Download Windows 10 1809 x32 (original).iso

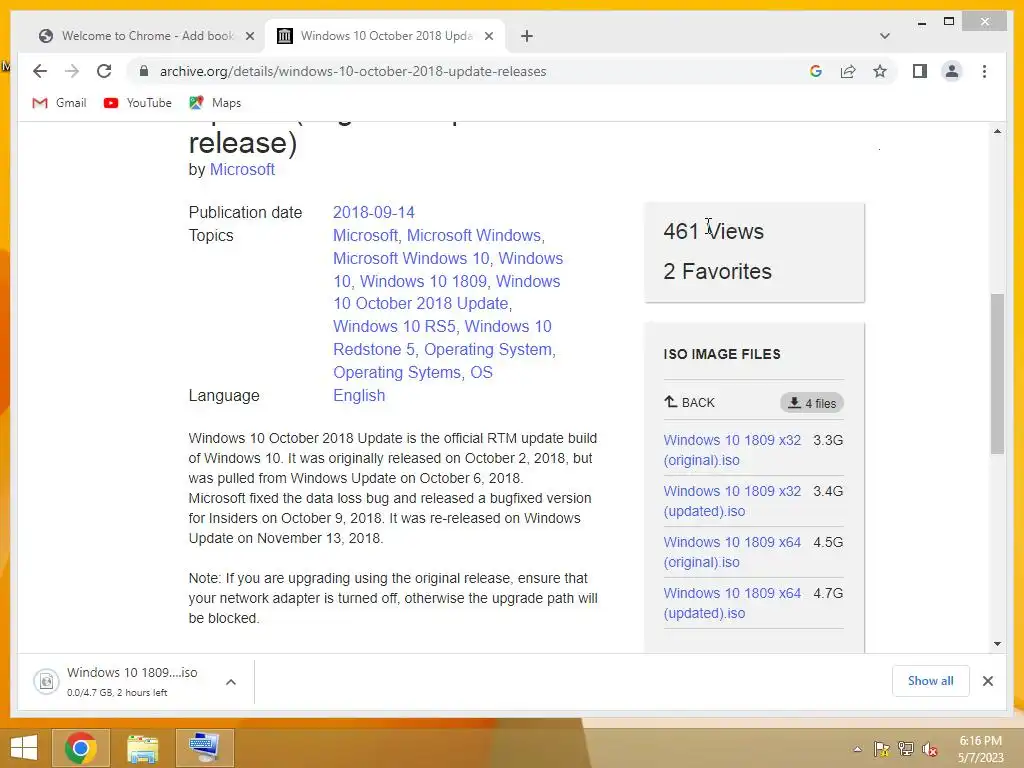click(x=732, y=450)
